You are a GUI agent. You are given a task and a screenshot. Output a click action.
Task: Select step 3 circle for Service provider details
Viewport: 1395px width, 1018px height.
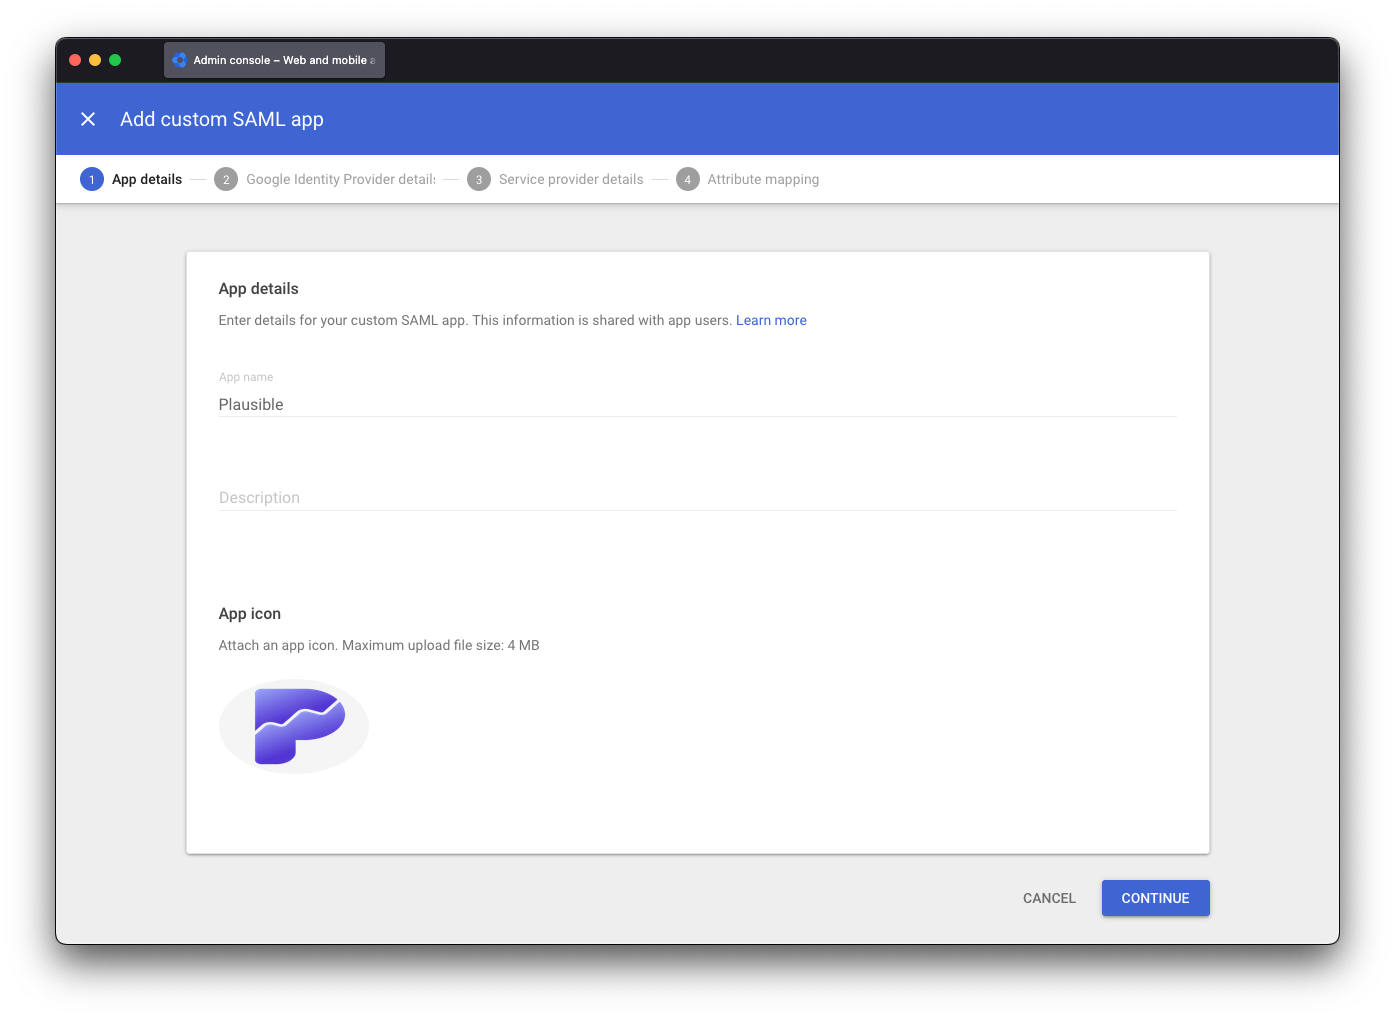tap(478, 179)
